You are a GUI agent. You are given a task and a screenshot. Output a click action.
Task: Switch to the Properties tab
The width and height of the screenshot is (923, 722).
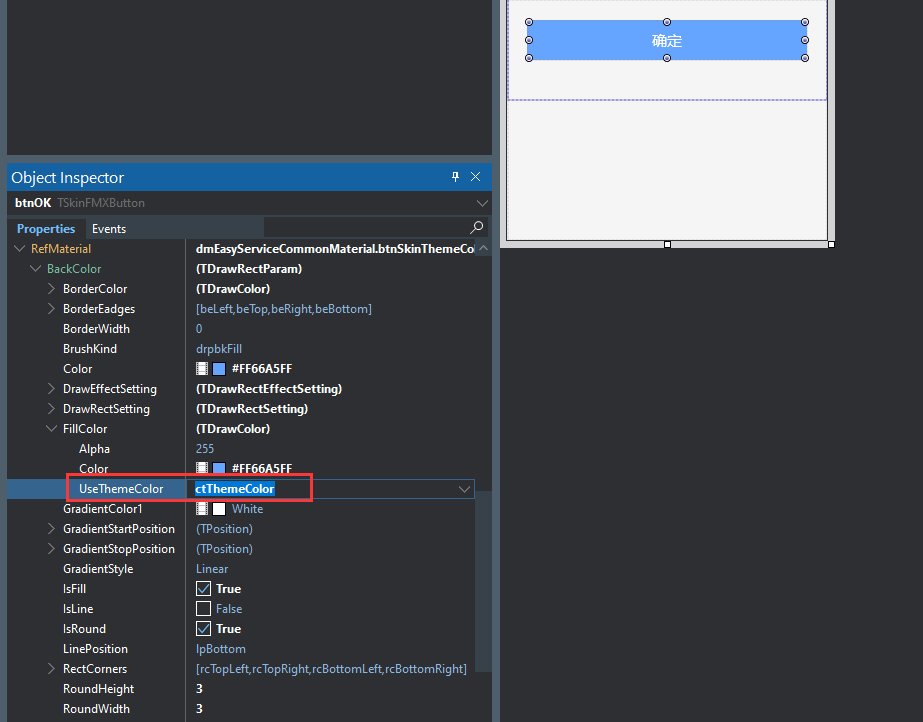click(x=46, y=228)
